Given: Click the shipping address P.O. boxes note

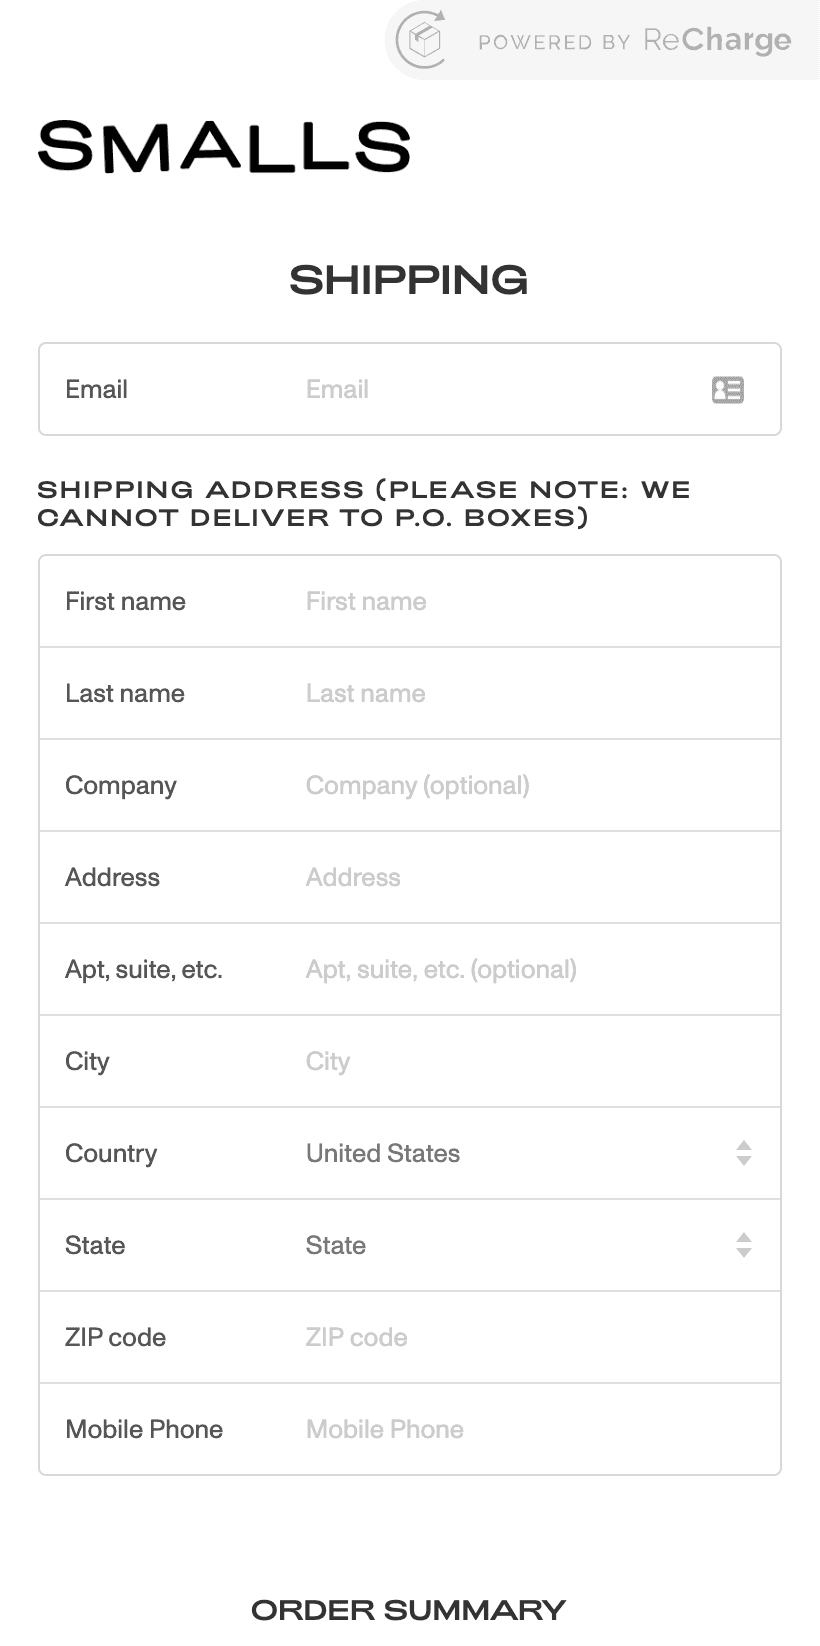Looking at the screenshot, I should [364, 503].
